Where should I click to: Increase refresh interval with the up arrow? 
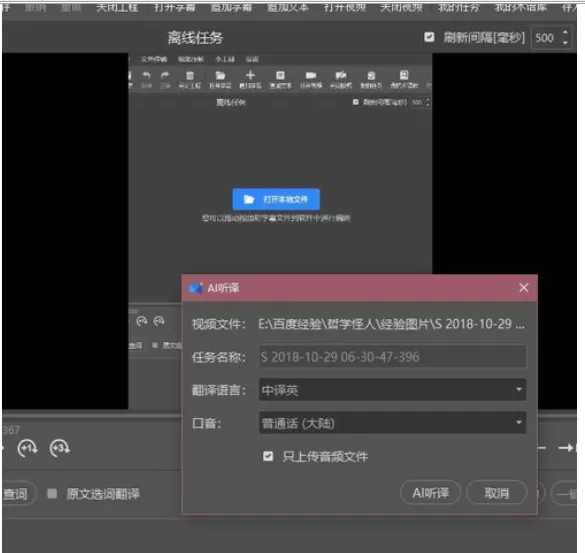click(565, 32)
